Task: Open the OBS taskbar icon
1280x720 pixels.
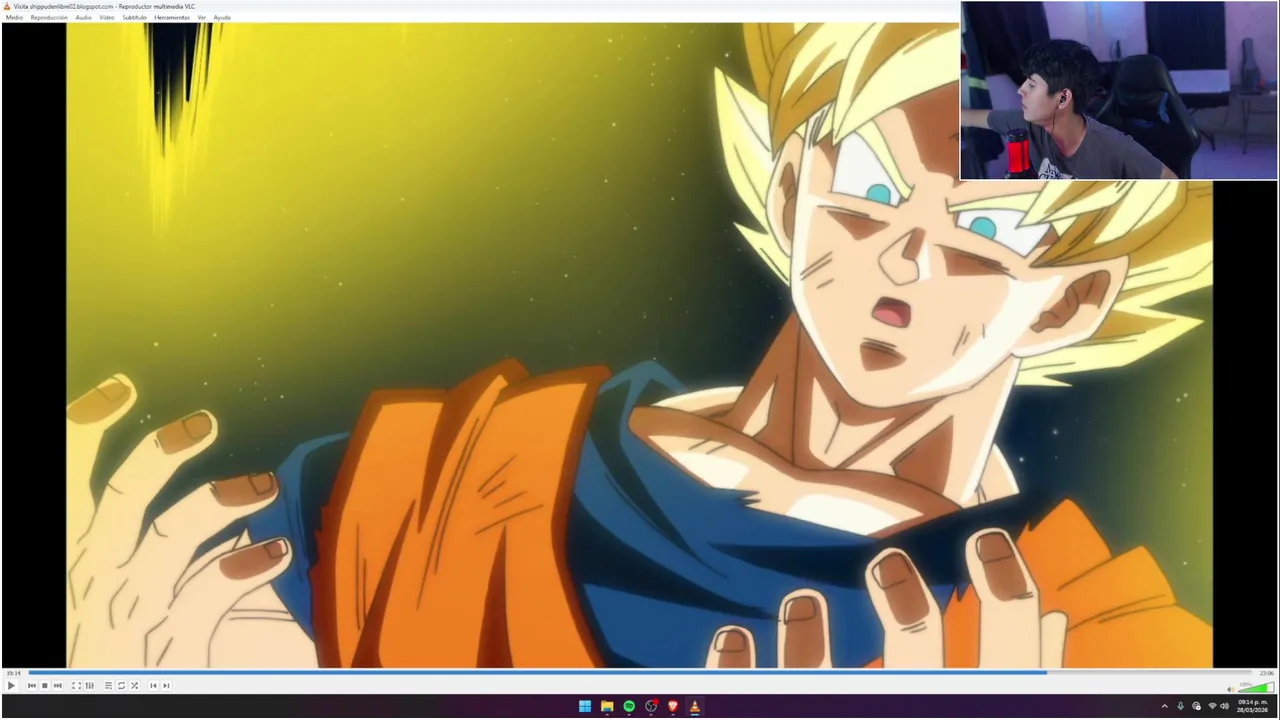Action: tap(651, 706)
